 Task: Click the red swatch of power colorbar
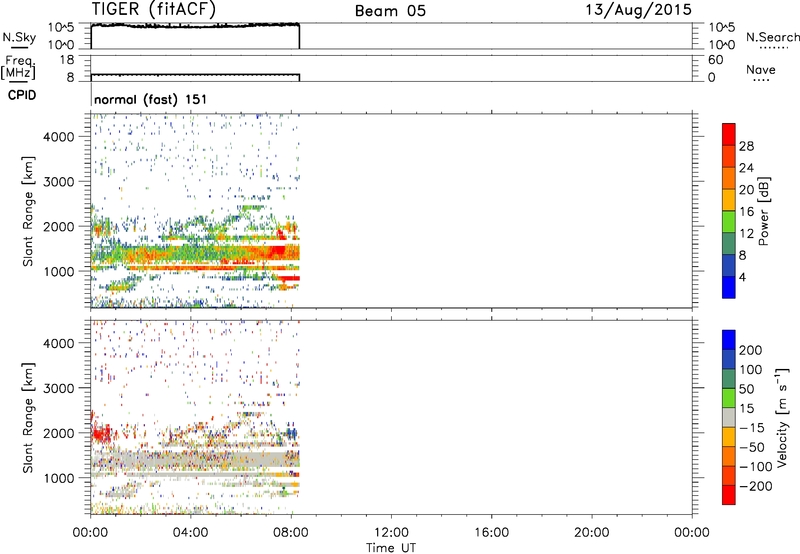729,135
